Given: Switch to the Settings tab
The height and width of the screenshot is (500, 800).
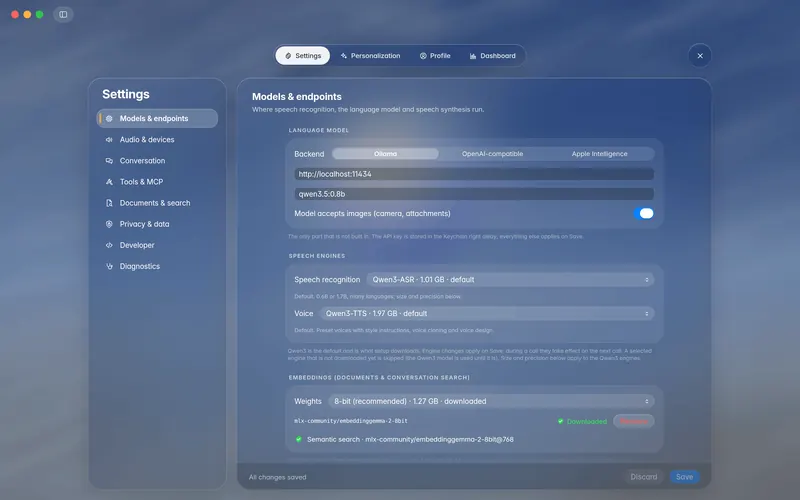Looking at the screenshot, I should (x=303, y=56).
